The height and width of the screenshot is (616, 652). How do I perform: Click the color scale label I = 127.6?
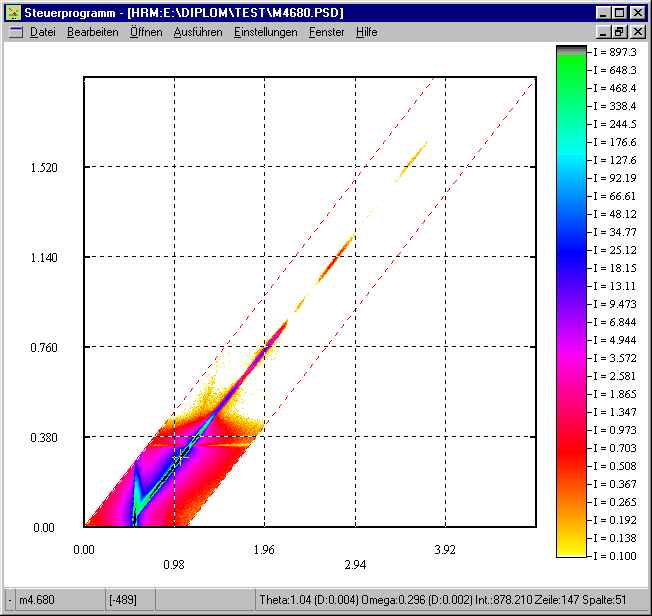click(x=615, y=160)
